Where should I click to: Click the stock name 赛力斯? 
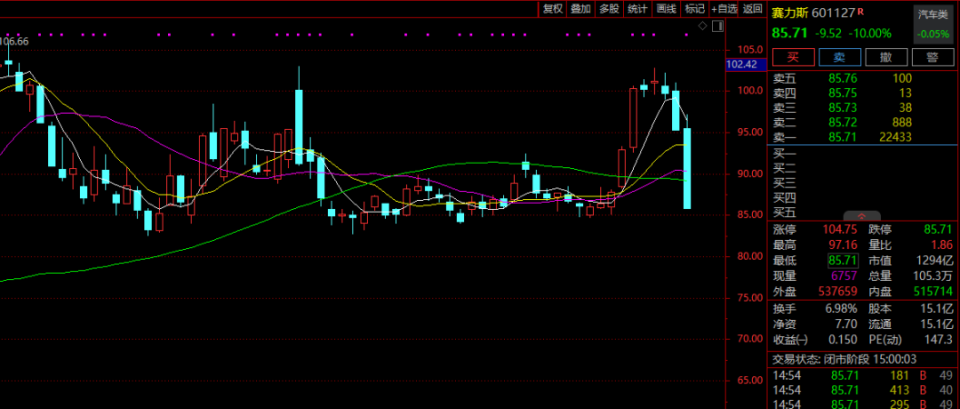coord(790,12)
